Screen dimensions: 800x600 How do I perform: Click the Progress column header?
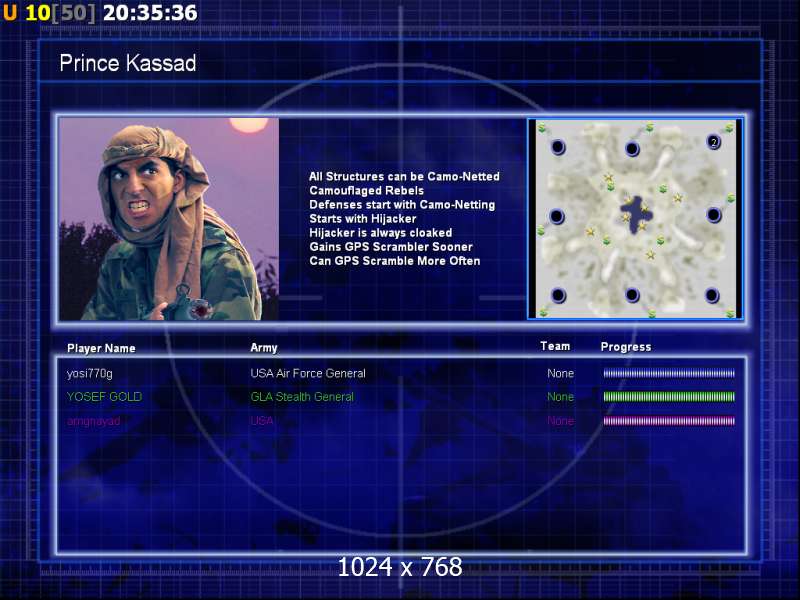tap(626, 347)
